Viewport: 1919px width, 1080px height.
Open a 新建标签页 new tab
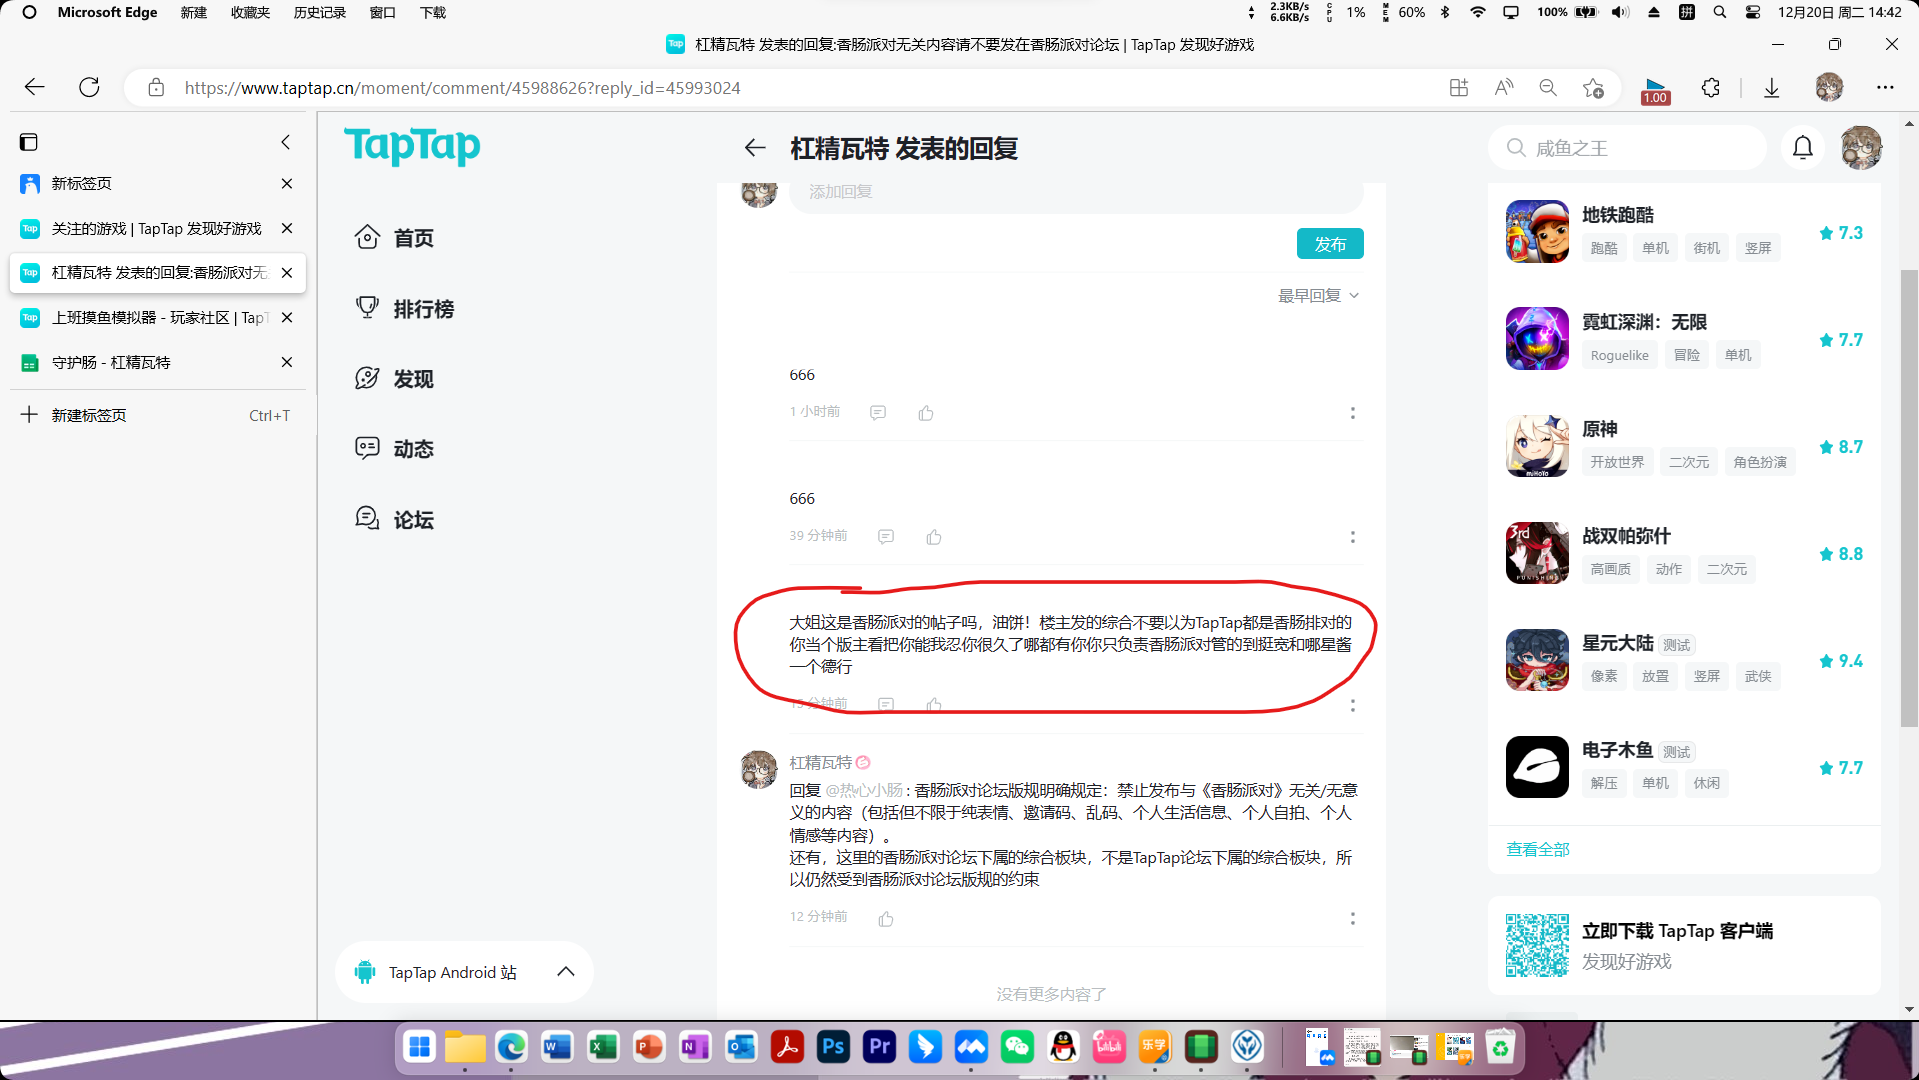coord(156,415)
